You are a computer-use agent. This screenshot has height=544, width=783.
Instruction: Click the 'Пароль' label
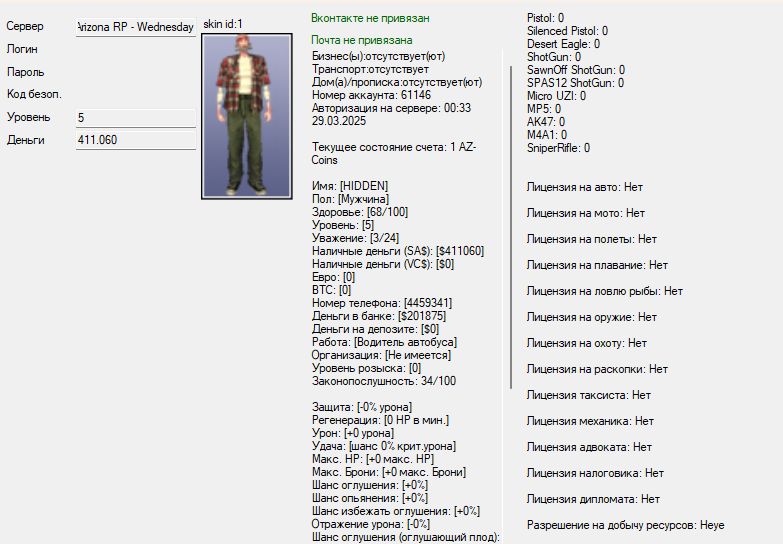[x=25, y=72]
